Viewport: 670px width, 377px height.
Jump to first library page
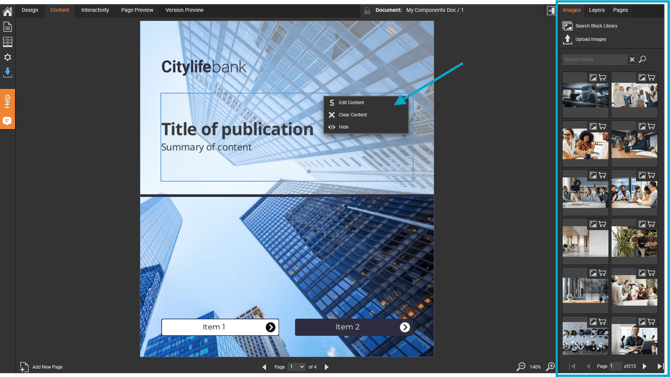[x=572, y=366]
